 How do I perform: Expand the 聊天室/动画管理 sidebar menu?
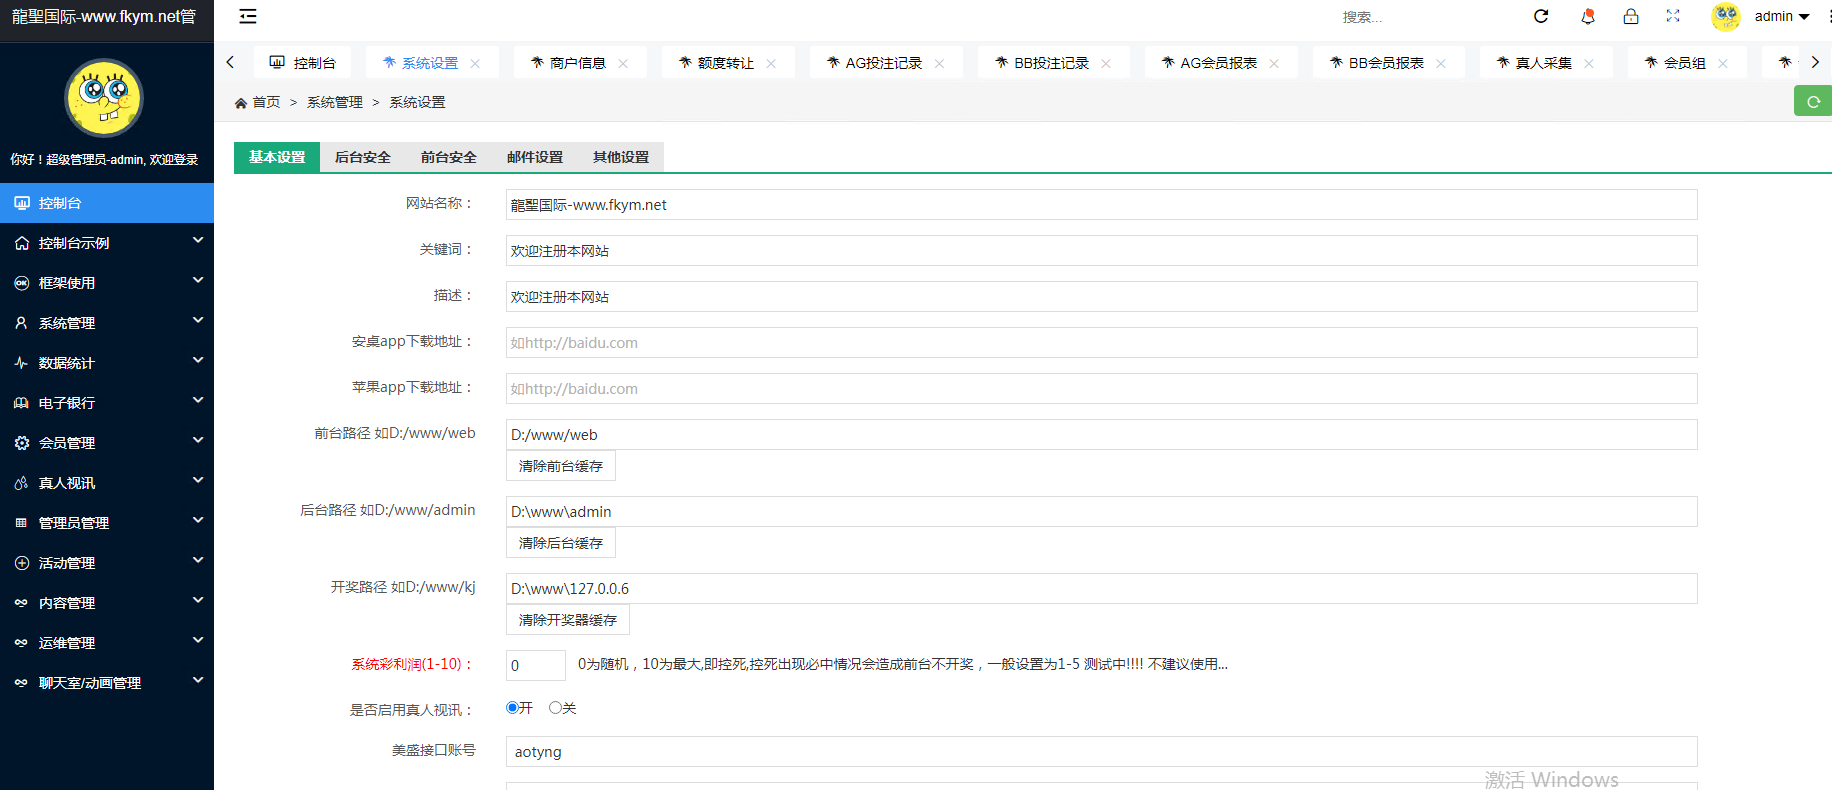point(107,683)
